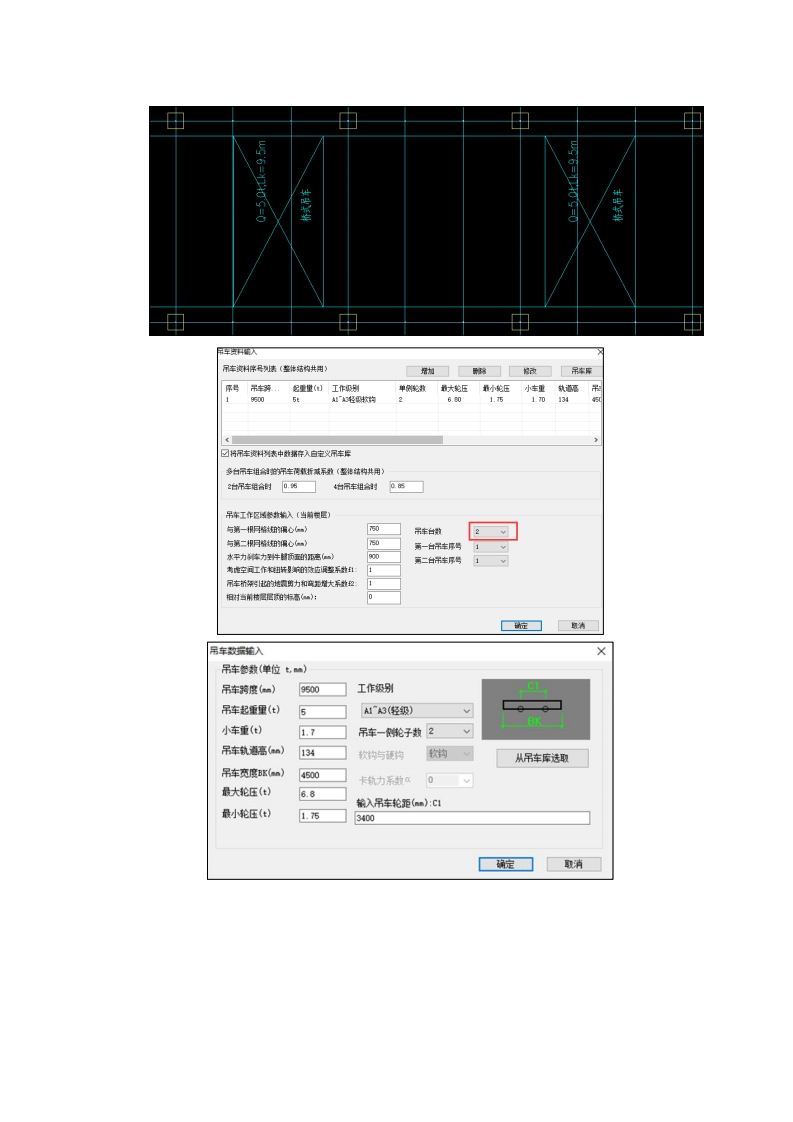Open the 工作级别 A1~A3(轻级) combo box
This screenshot has width=793, height=1122.
[x=415, y=710]
